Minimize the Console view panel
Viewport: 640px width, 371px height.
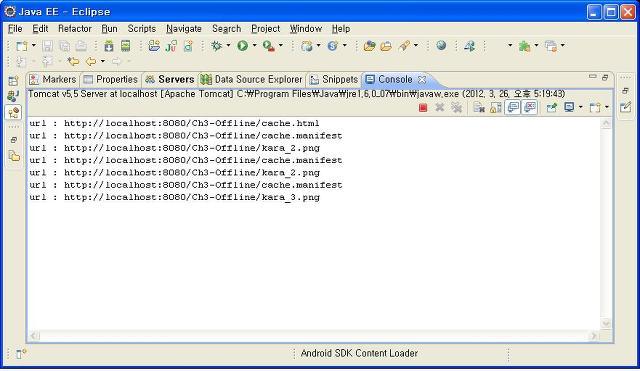coord(593,77)
